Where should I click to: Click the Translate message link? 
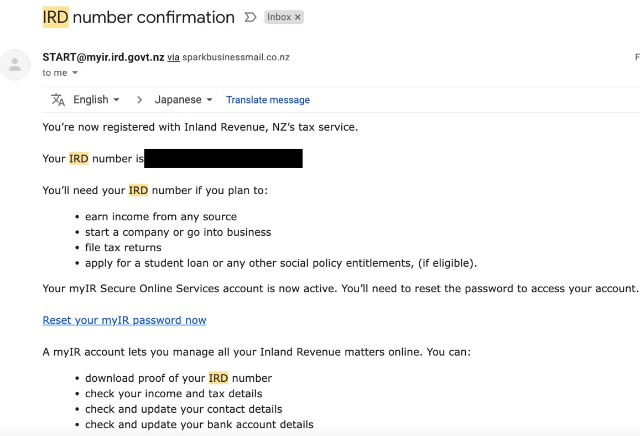[x=268, y=100]
